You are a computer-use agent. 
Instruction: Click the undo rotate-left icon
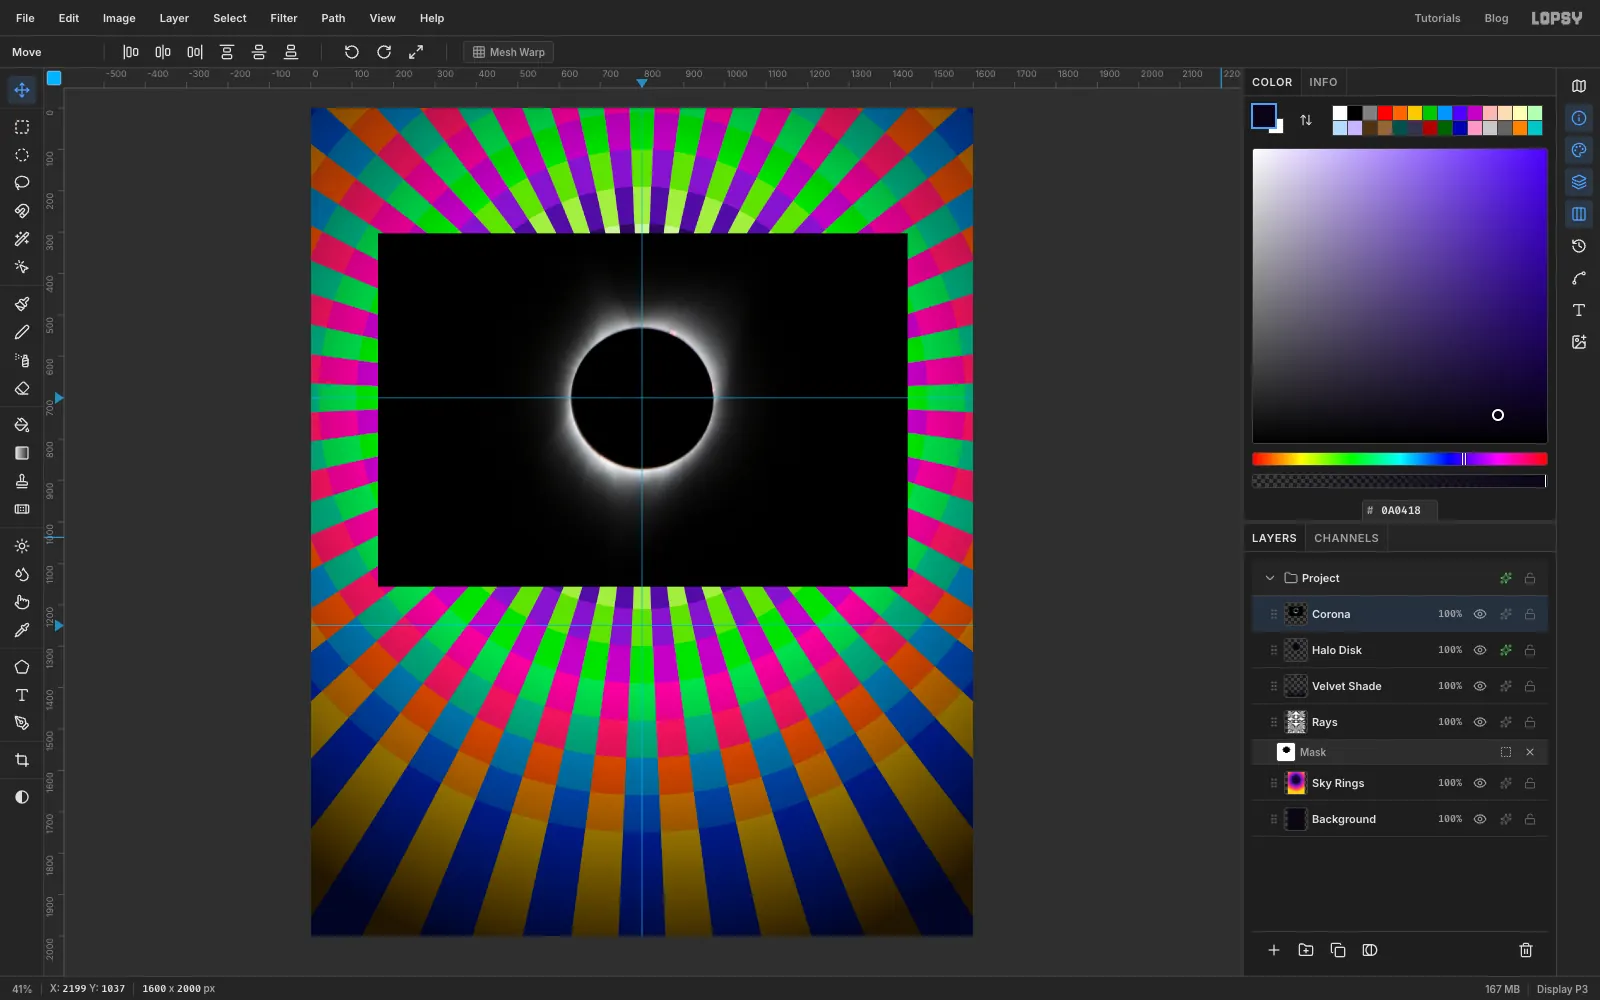point(352,52)
